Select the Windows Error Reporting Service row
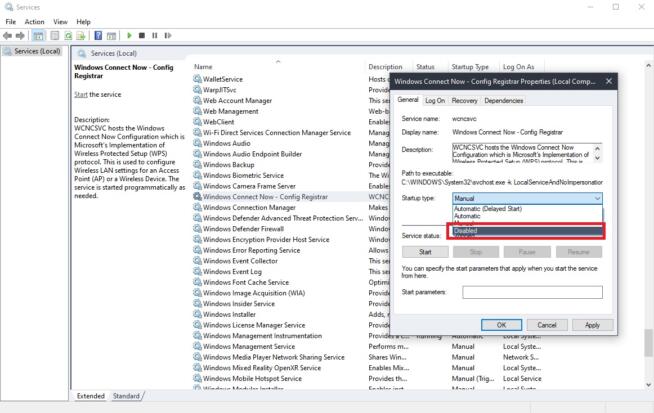654x413 pixels. [x=251, y=250]
